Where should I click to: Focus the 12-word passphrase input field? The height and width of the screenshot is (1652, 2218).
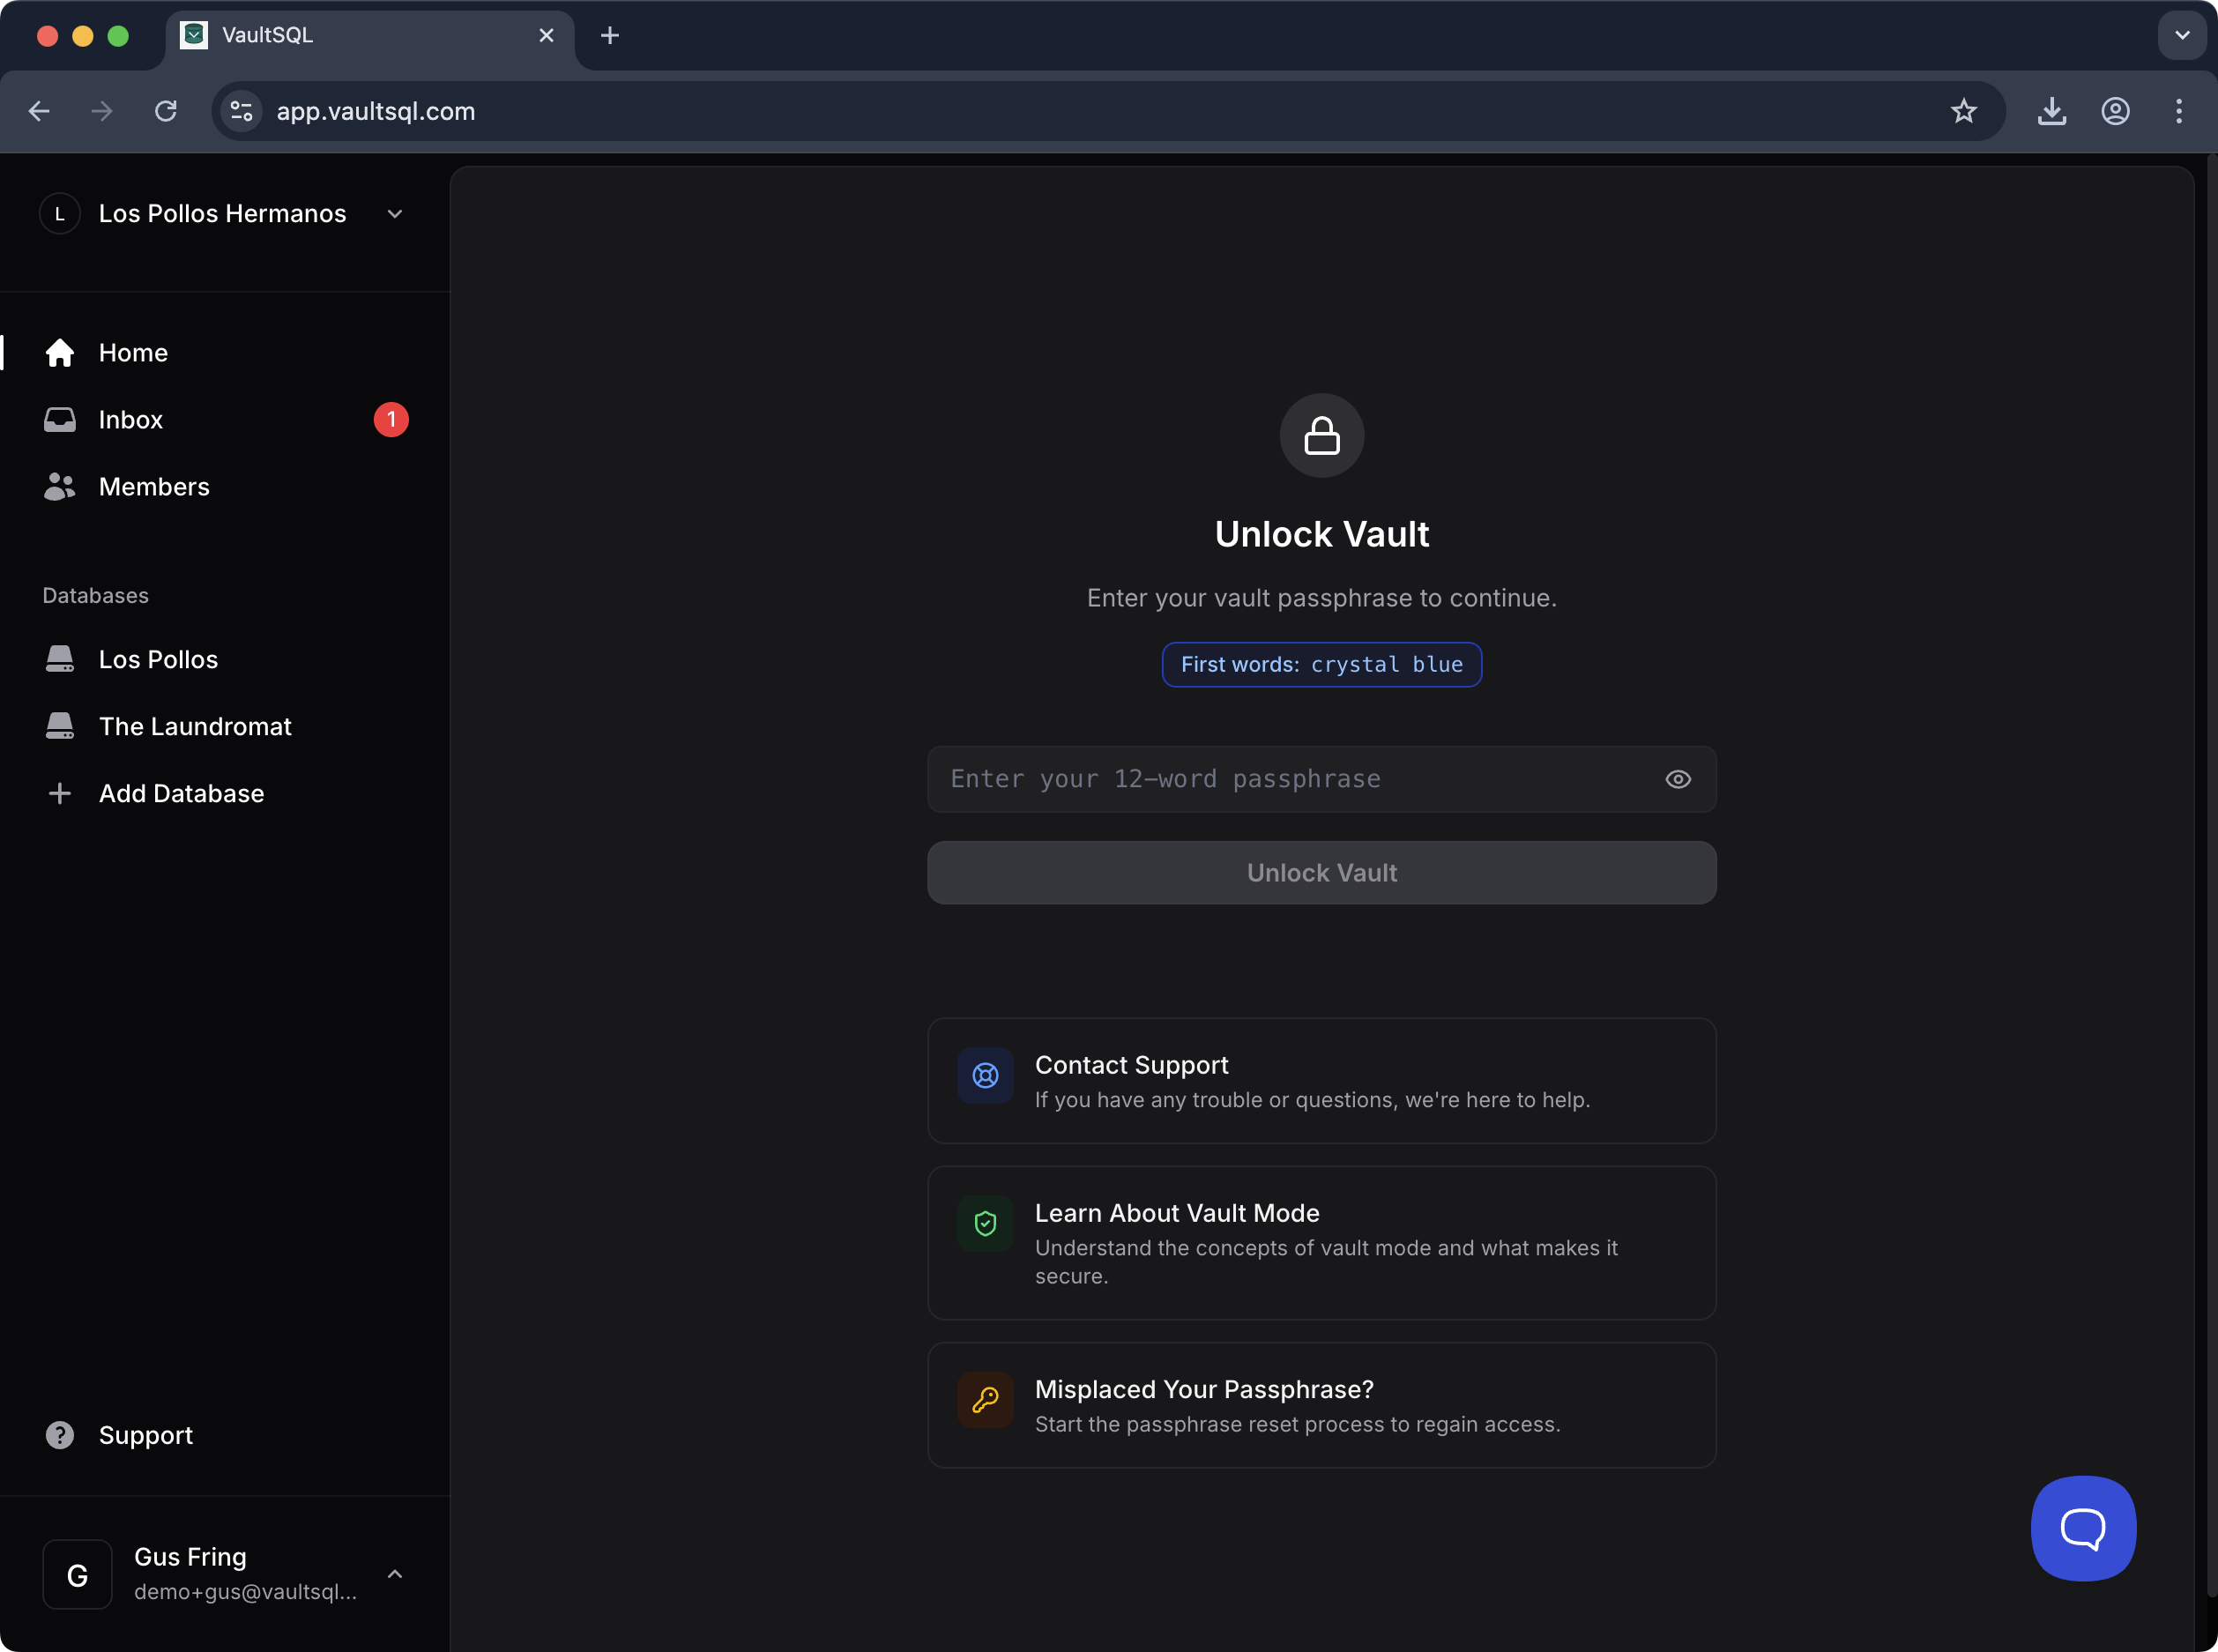pos(1322,780)
